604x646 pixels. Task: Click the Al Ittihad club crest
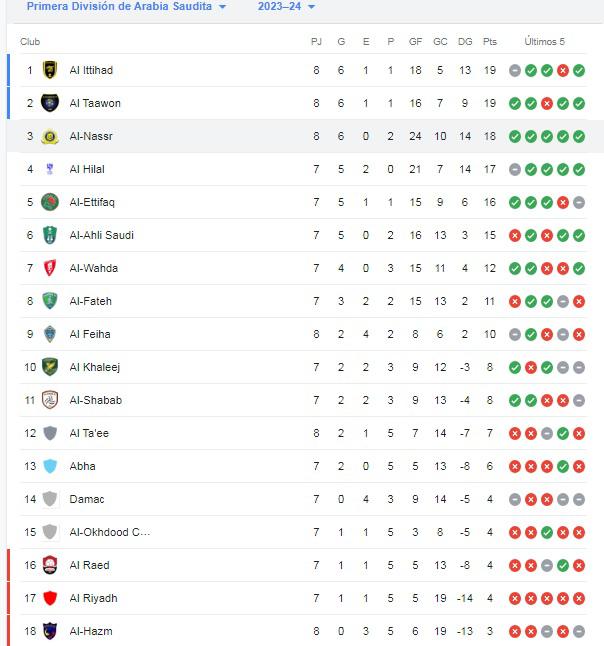50,70
